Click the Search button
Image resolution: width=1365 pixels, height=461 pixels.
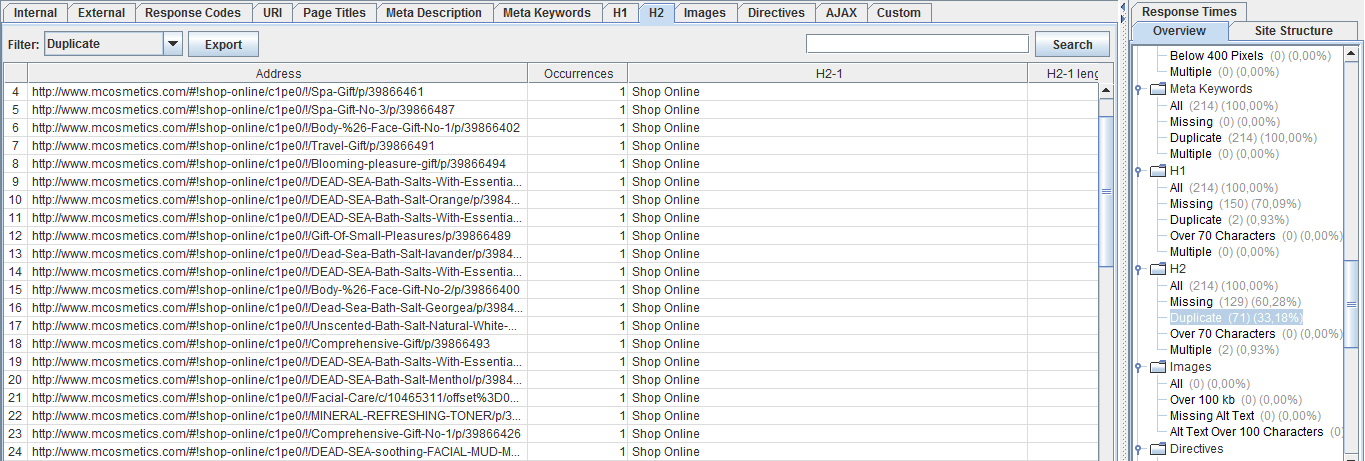tap(1072, 44)
